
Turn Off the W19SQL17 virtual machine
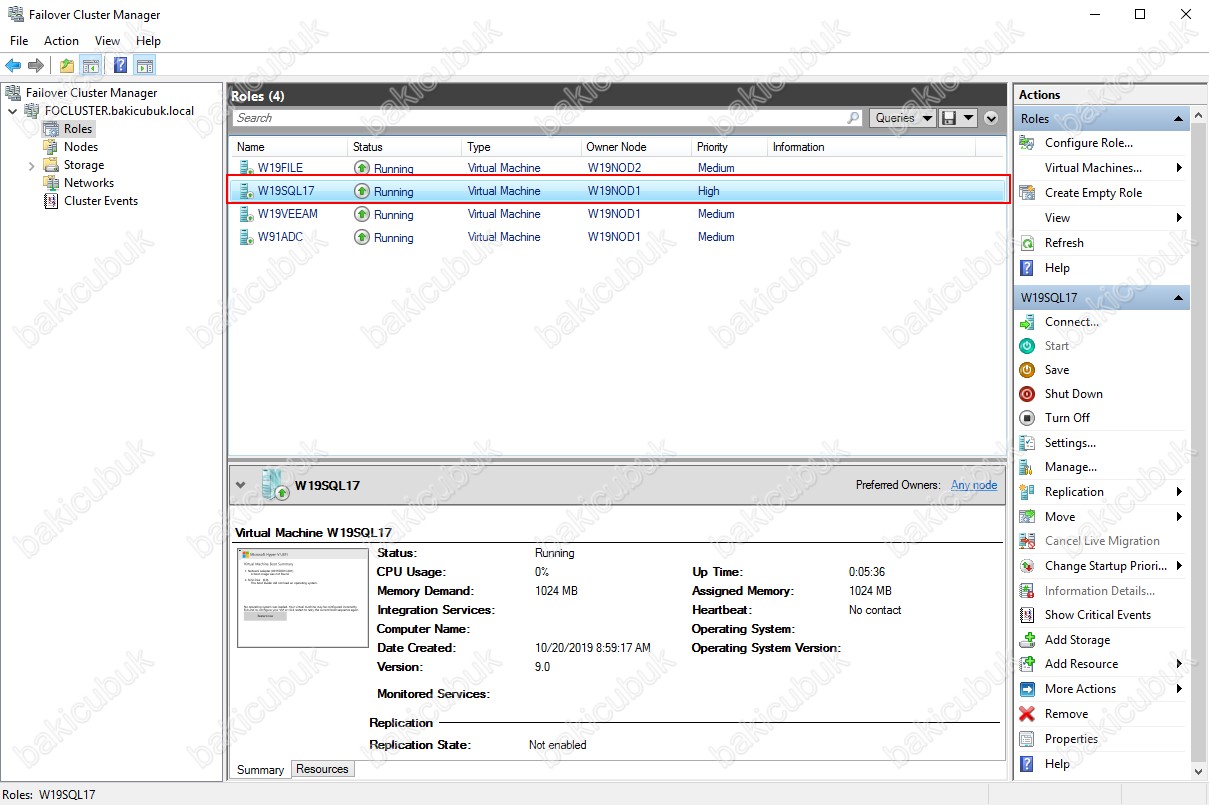click(1068, 418)
